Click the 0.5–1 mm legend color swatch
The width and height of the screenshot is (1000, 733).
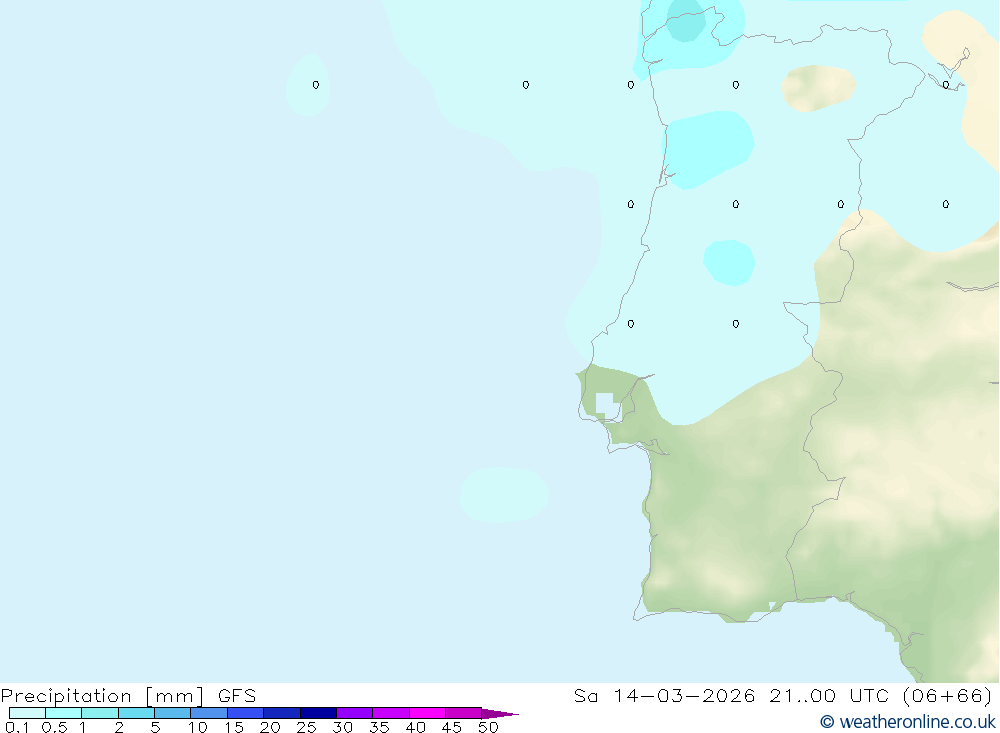click(64, 713)
